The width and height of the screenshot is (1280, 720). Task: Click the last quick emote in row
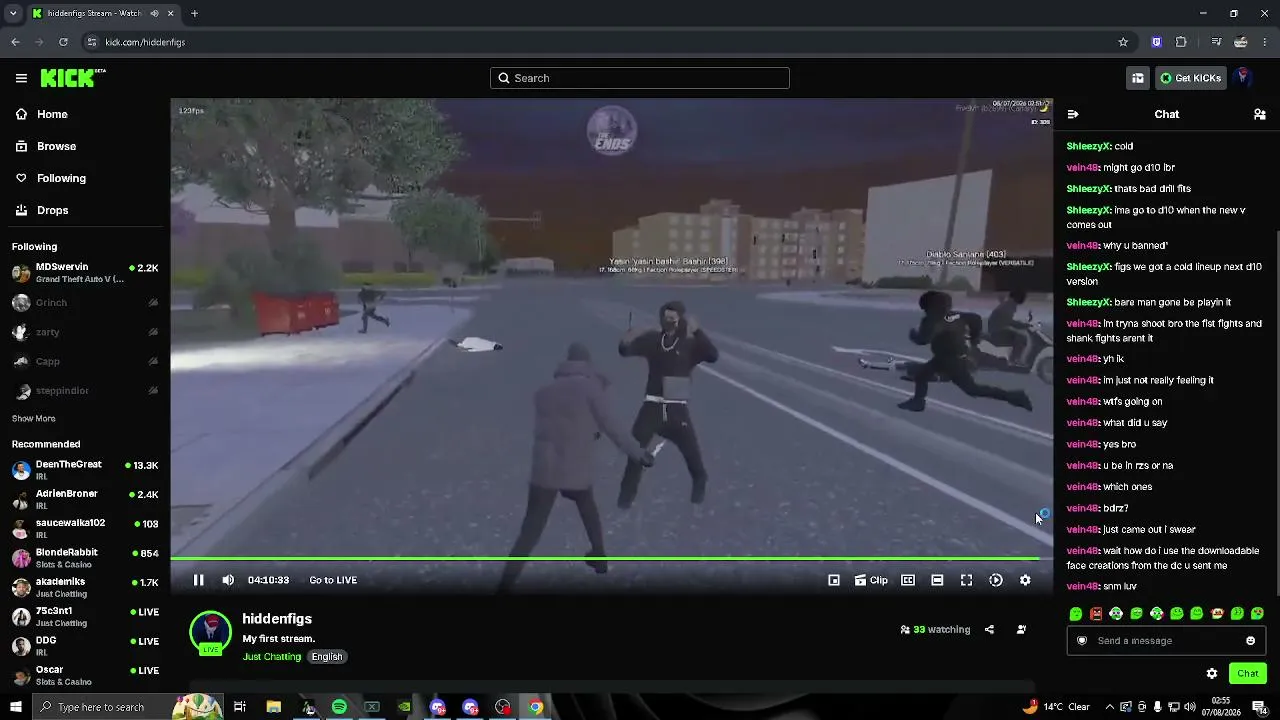1257,614
